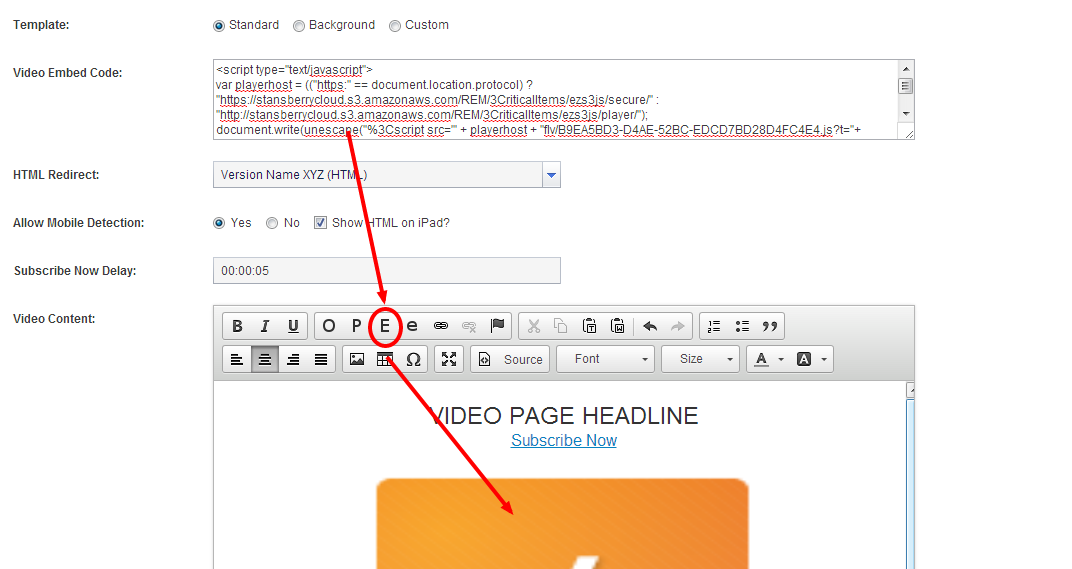
Task: Apply block quote formatting
Action: 770,326
